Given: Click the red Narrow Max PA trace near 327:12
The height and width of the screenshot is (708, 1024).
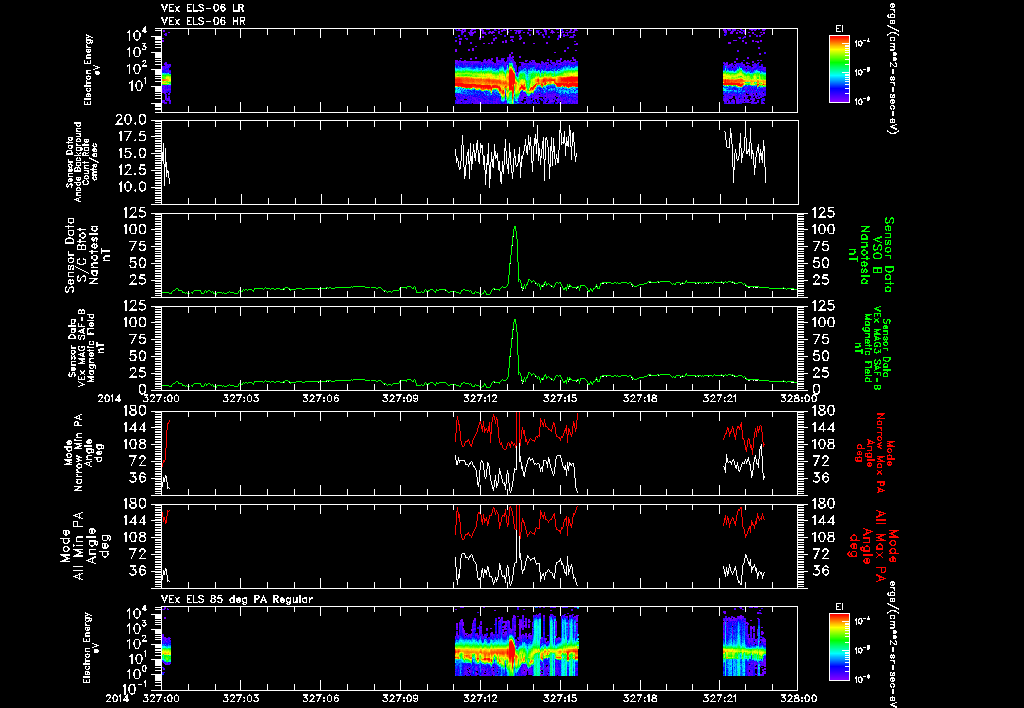Looking at the screenshot, I should 483,429.
